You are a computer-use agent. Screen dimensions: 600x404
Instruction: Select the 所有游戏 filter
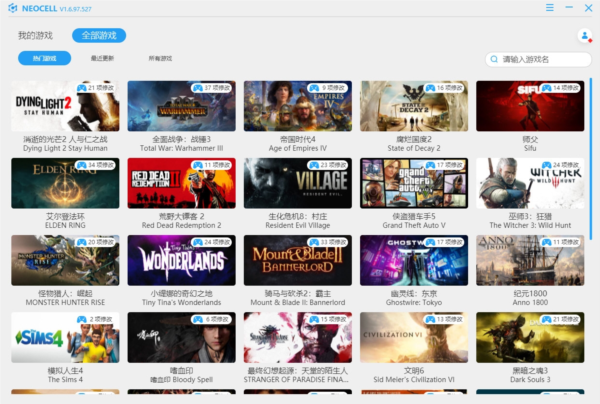pyautogui.click(x=160, y=59)
